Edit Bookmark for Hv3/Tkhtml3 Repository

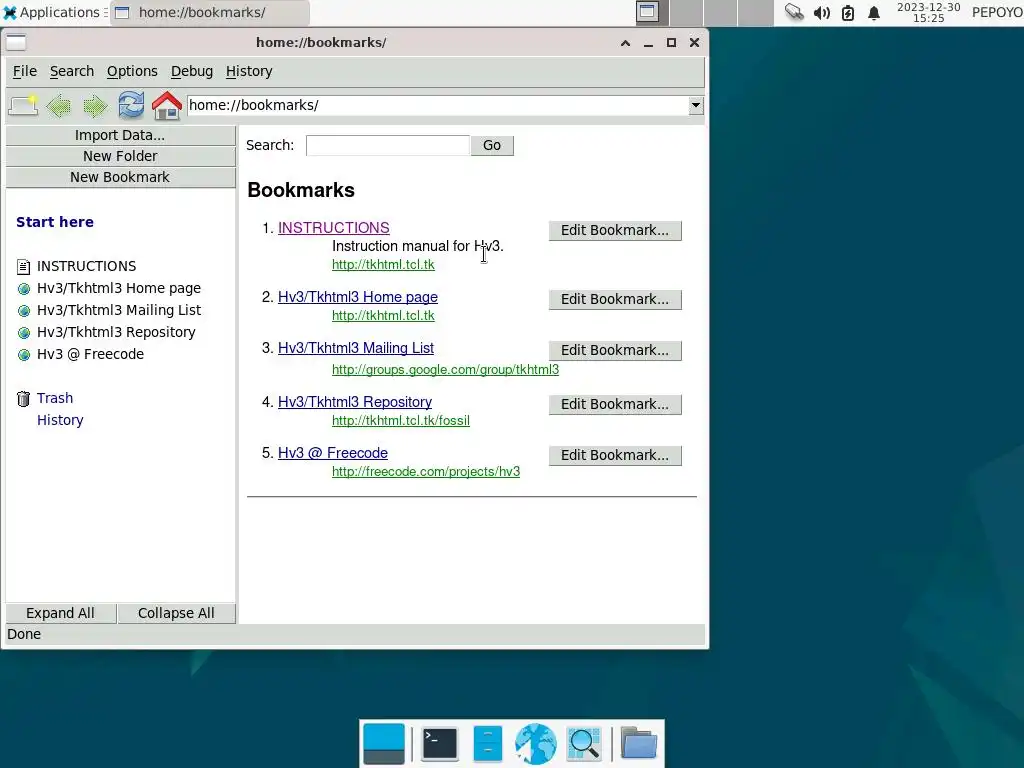615,404
